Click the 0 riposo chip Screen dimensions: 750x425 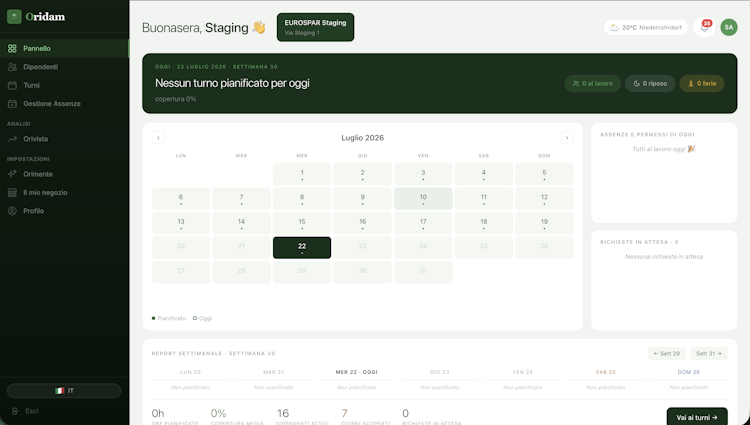tap(650, 84)
